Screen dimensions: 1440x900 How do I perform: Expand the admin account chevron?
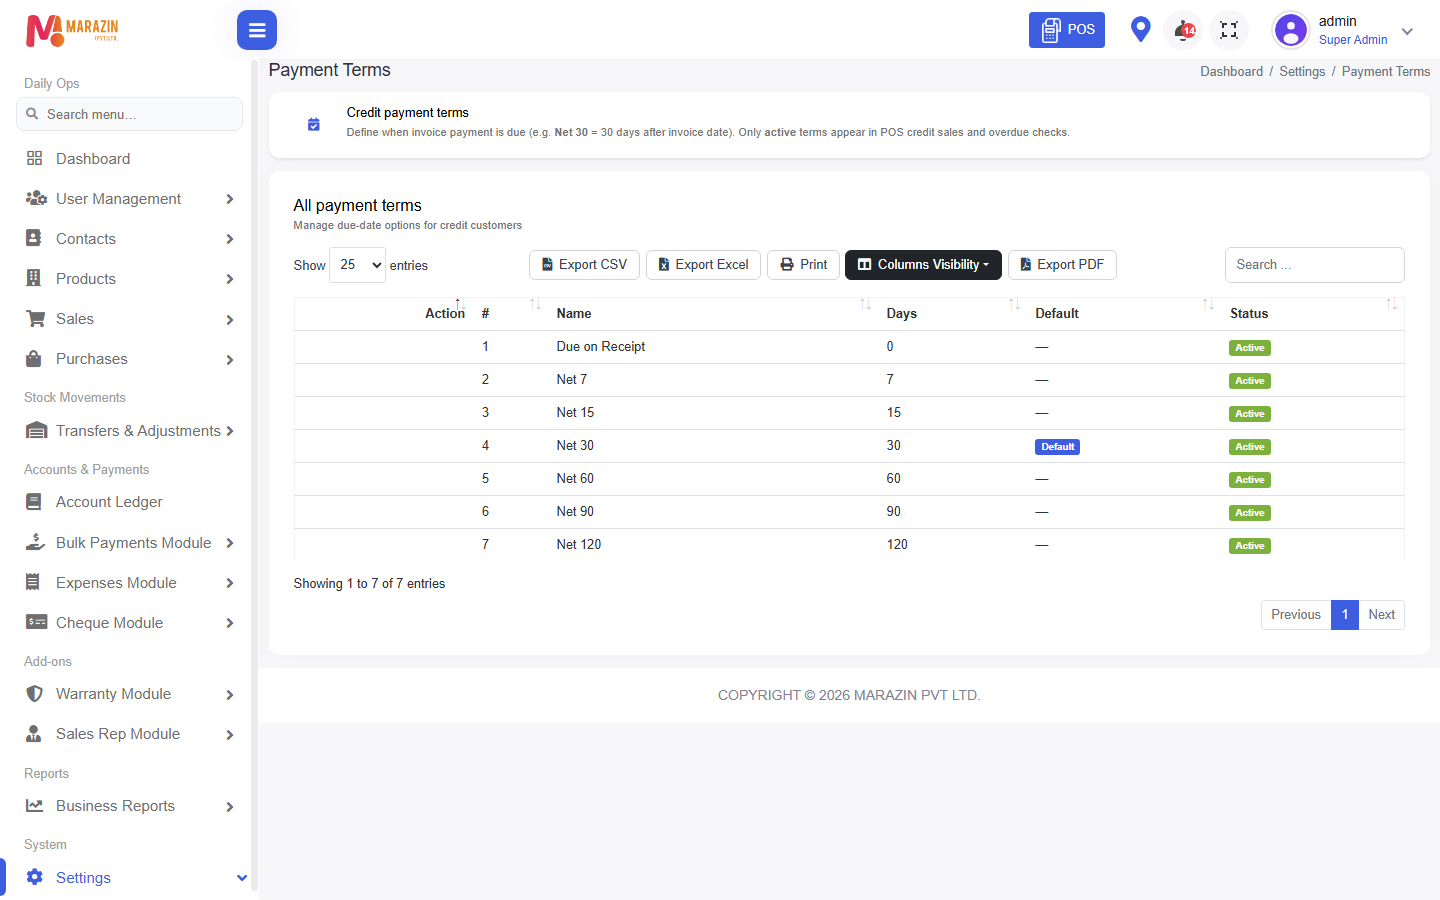tap(1407, 31)
